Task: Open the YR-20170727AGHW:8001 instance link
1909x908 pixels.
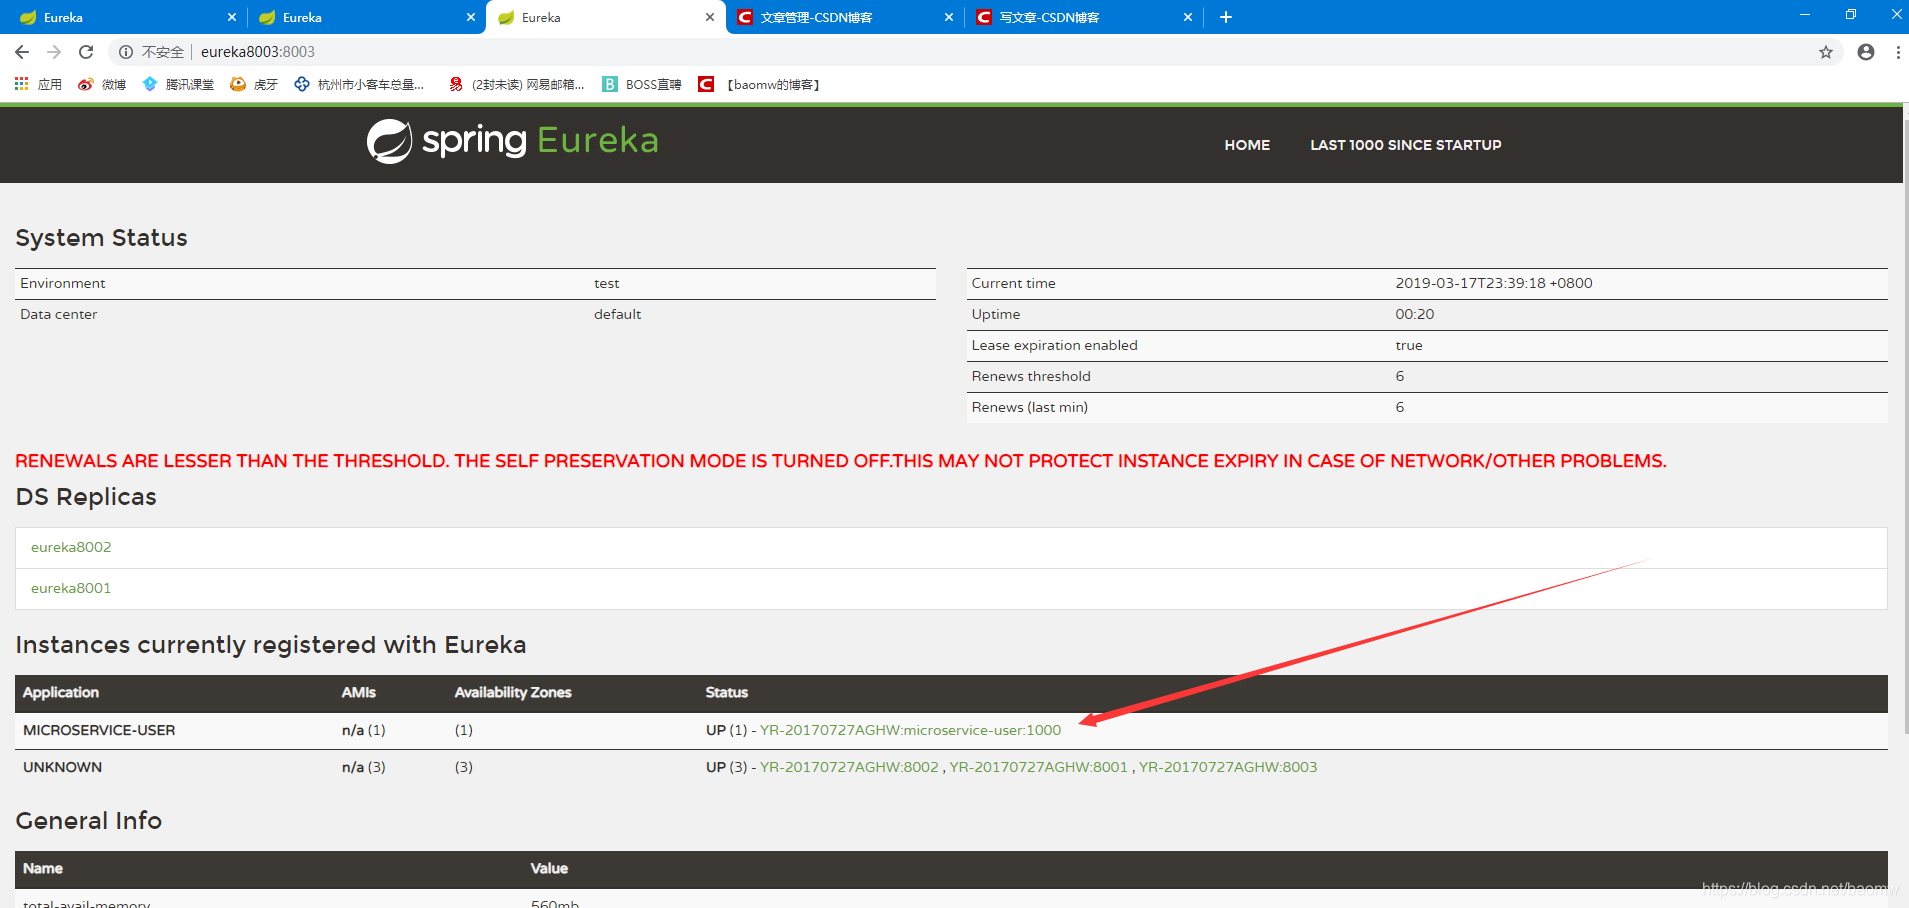Action: pos(1038,767)
